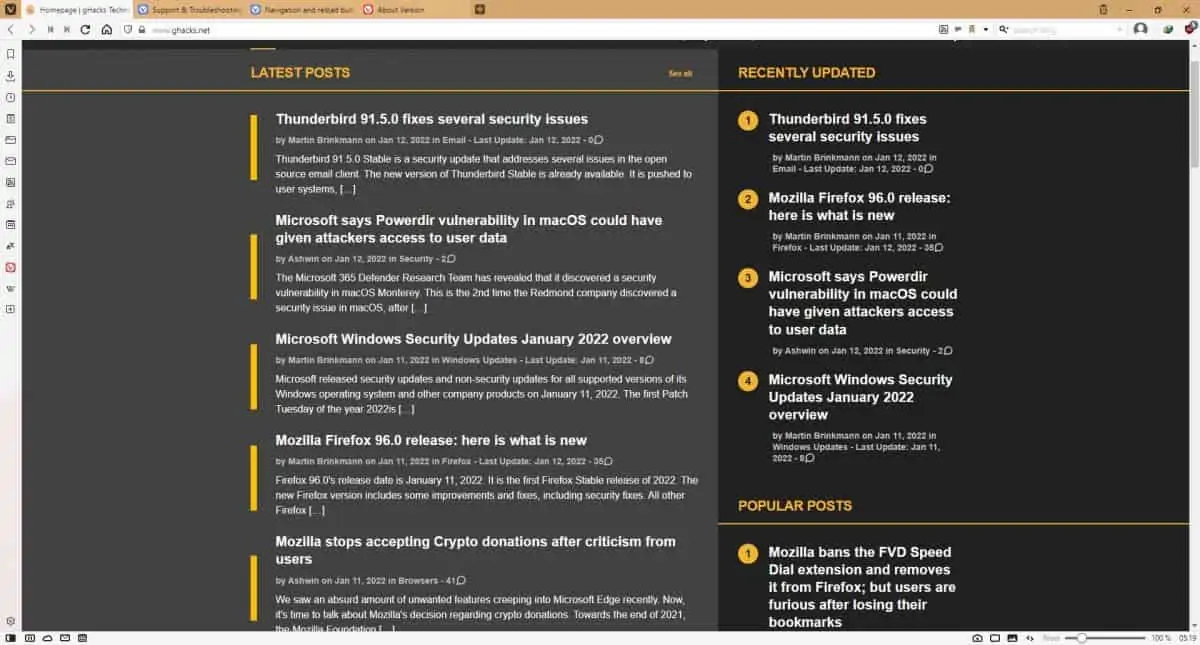Open the Feeds panel in sidebar
Viewport: 1200px width, 645px height.
point(10,182)
